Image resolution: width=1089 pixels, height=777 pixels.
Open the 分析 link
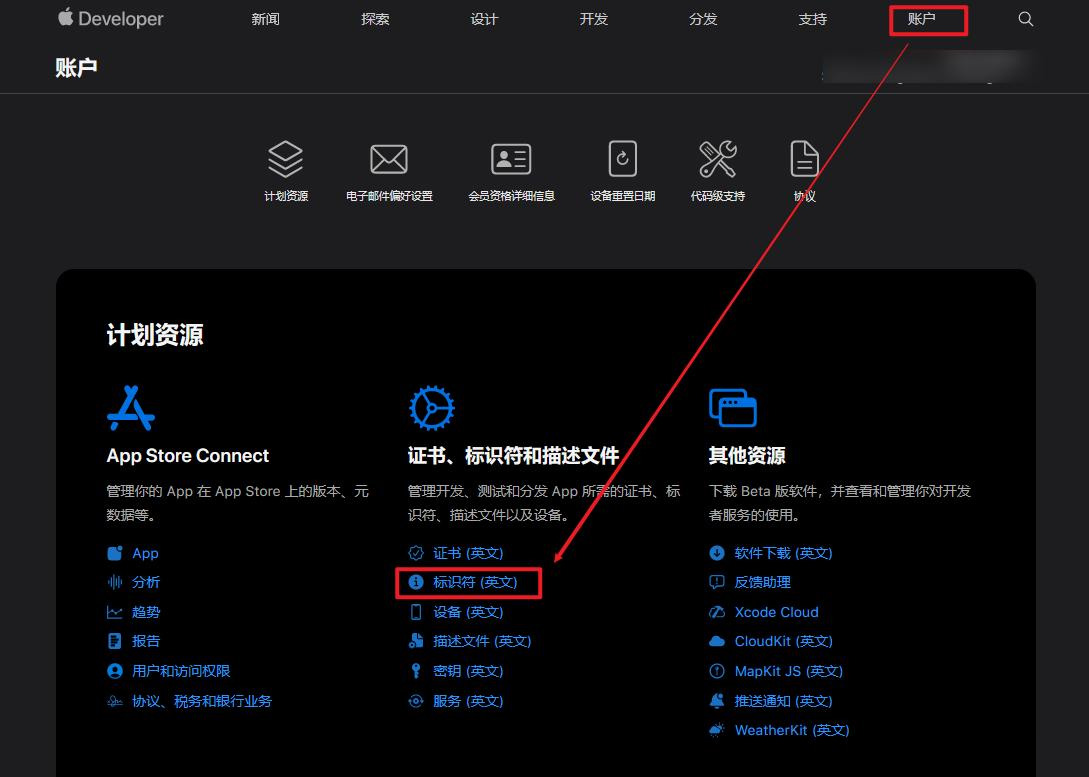(146, 582)
